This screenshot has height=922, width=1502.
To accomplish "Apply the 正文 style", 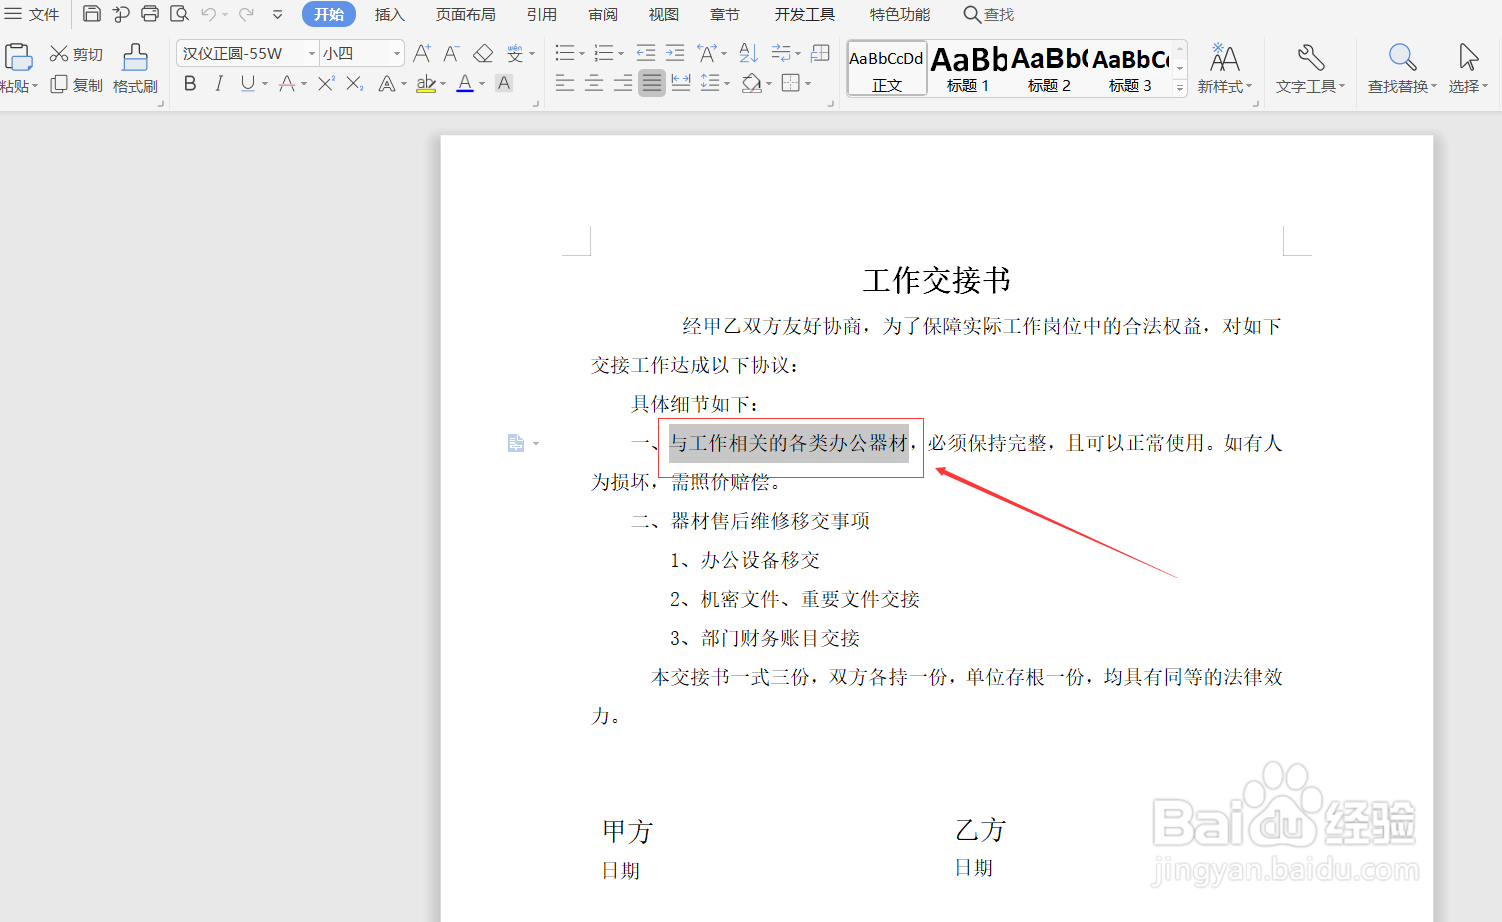I will pos(887,68).
